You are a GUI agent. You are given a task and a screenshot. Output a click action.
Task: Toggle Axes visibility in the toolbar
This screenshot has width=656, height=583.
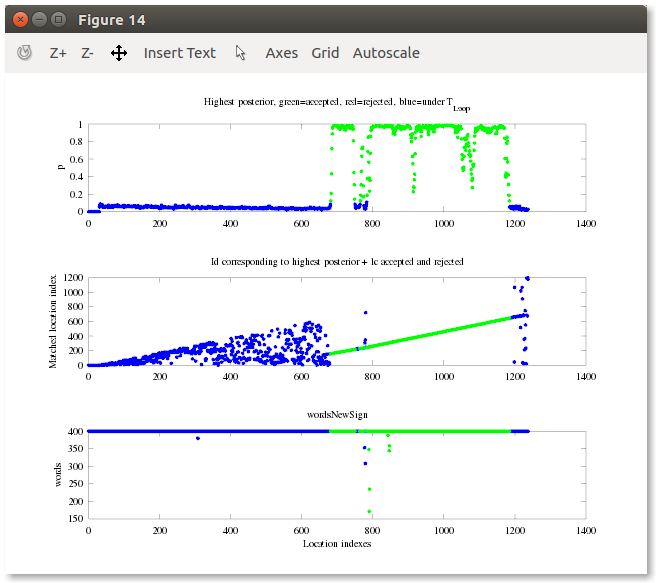tap(281, 53)
